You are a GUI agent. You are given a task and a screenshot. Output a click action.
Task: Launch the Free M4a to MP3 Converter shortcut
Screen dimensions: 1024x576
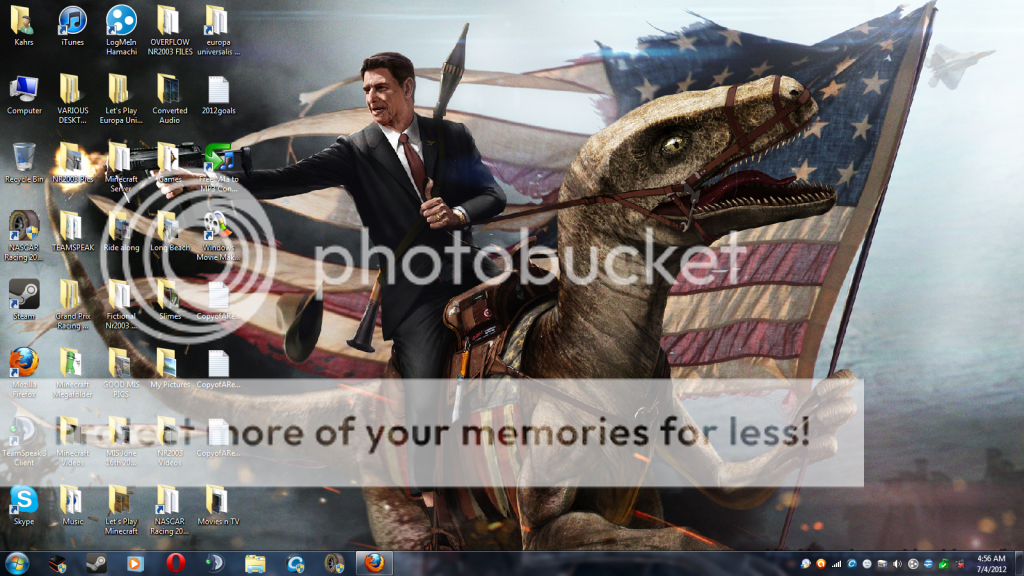point(218,168)
